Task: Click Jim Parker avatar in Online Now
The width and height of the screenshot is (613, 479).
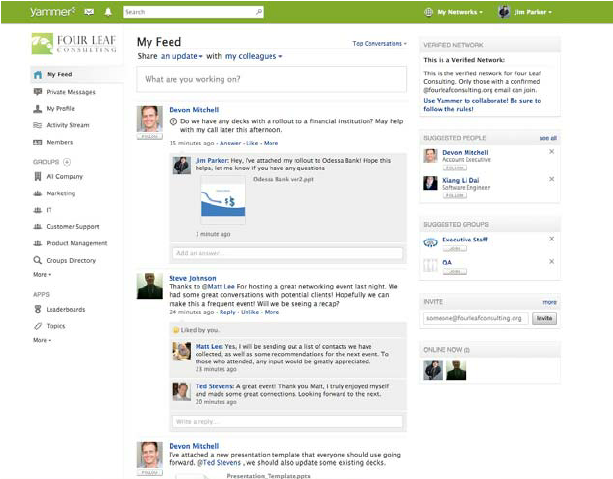Action: click(433, 370)
